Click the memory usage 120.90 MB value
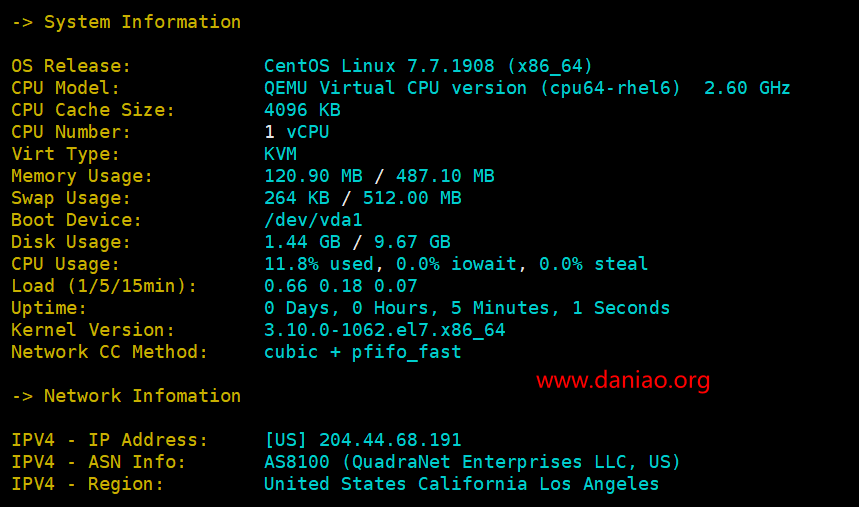859x507 pixels. click(313, 176)
